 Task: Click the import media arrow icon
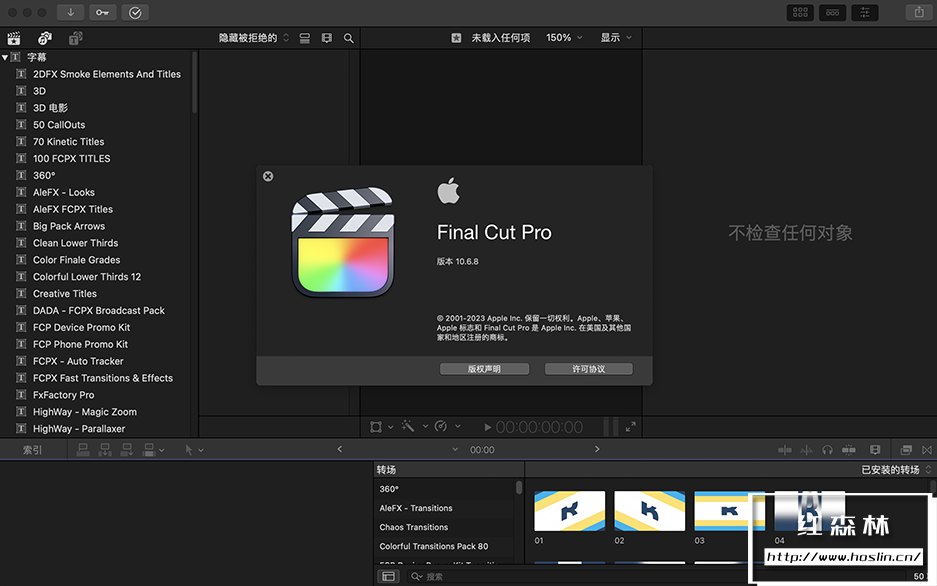(70, 12)
